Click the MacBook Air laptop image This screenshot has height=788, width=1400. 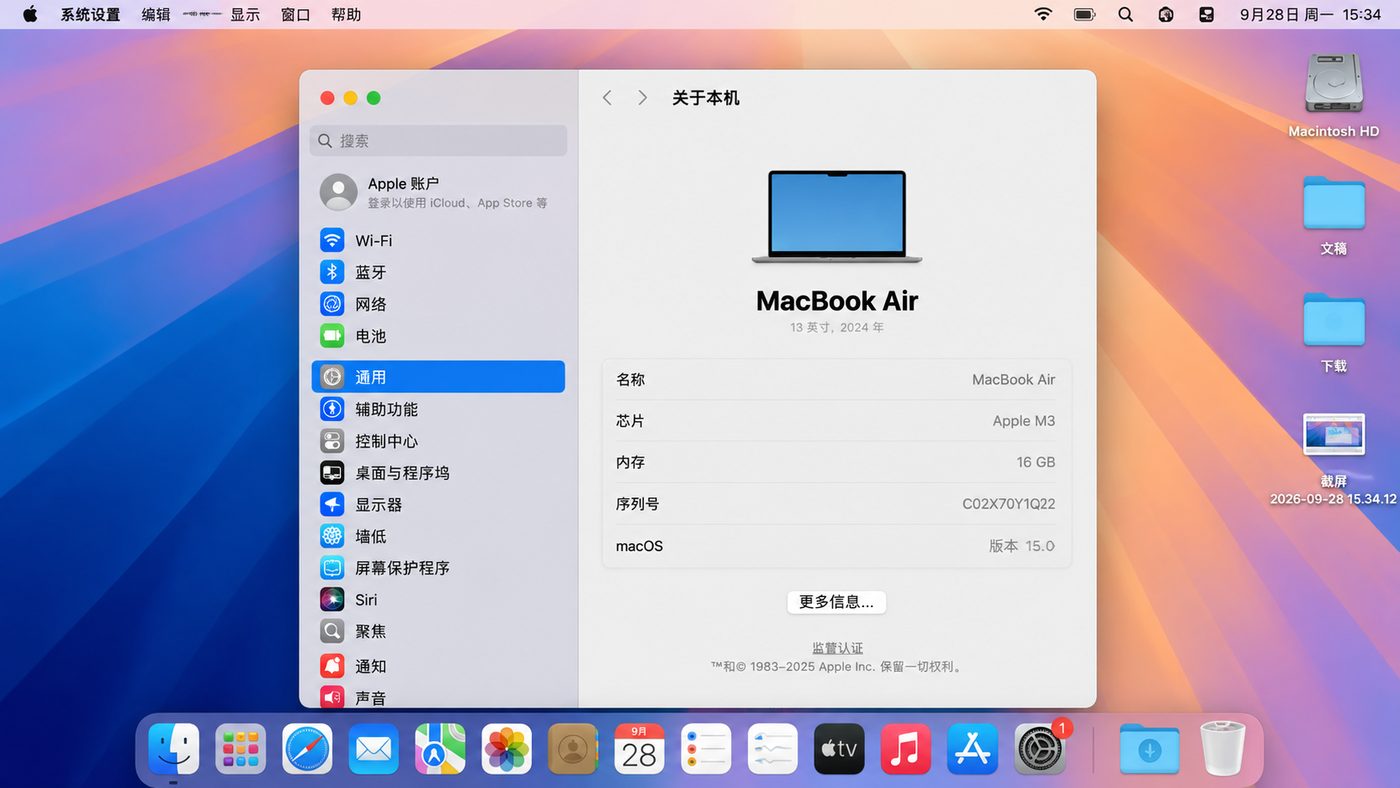point(837,217)
